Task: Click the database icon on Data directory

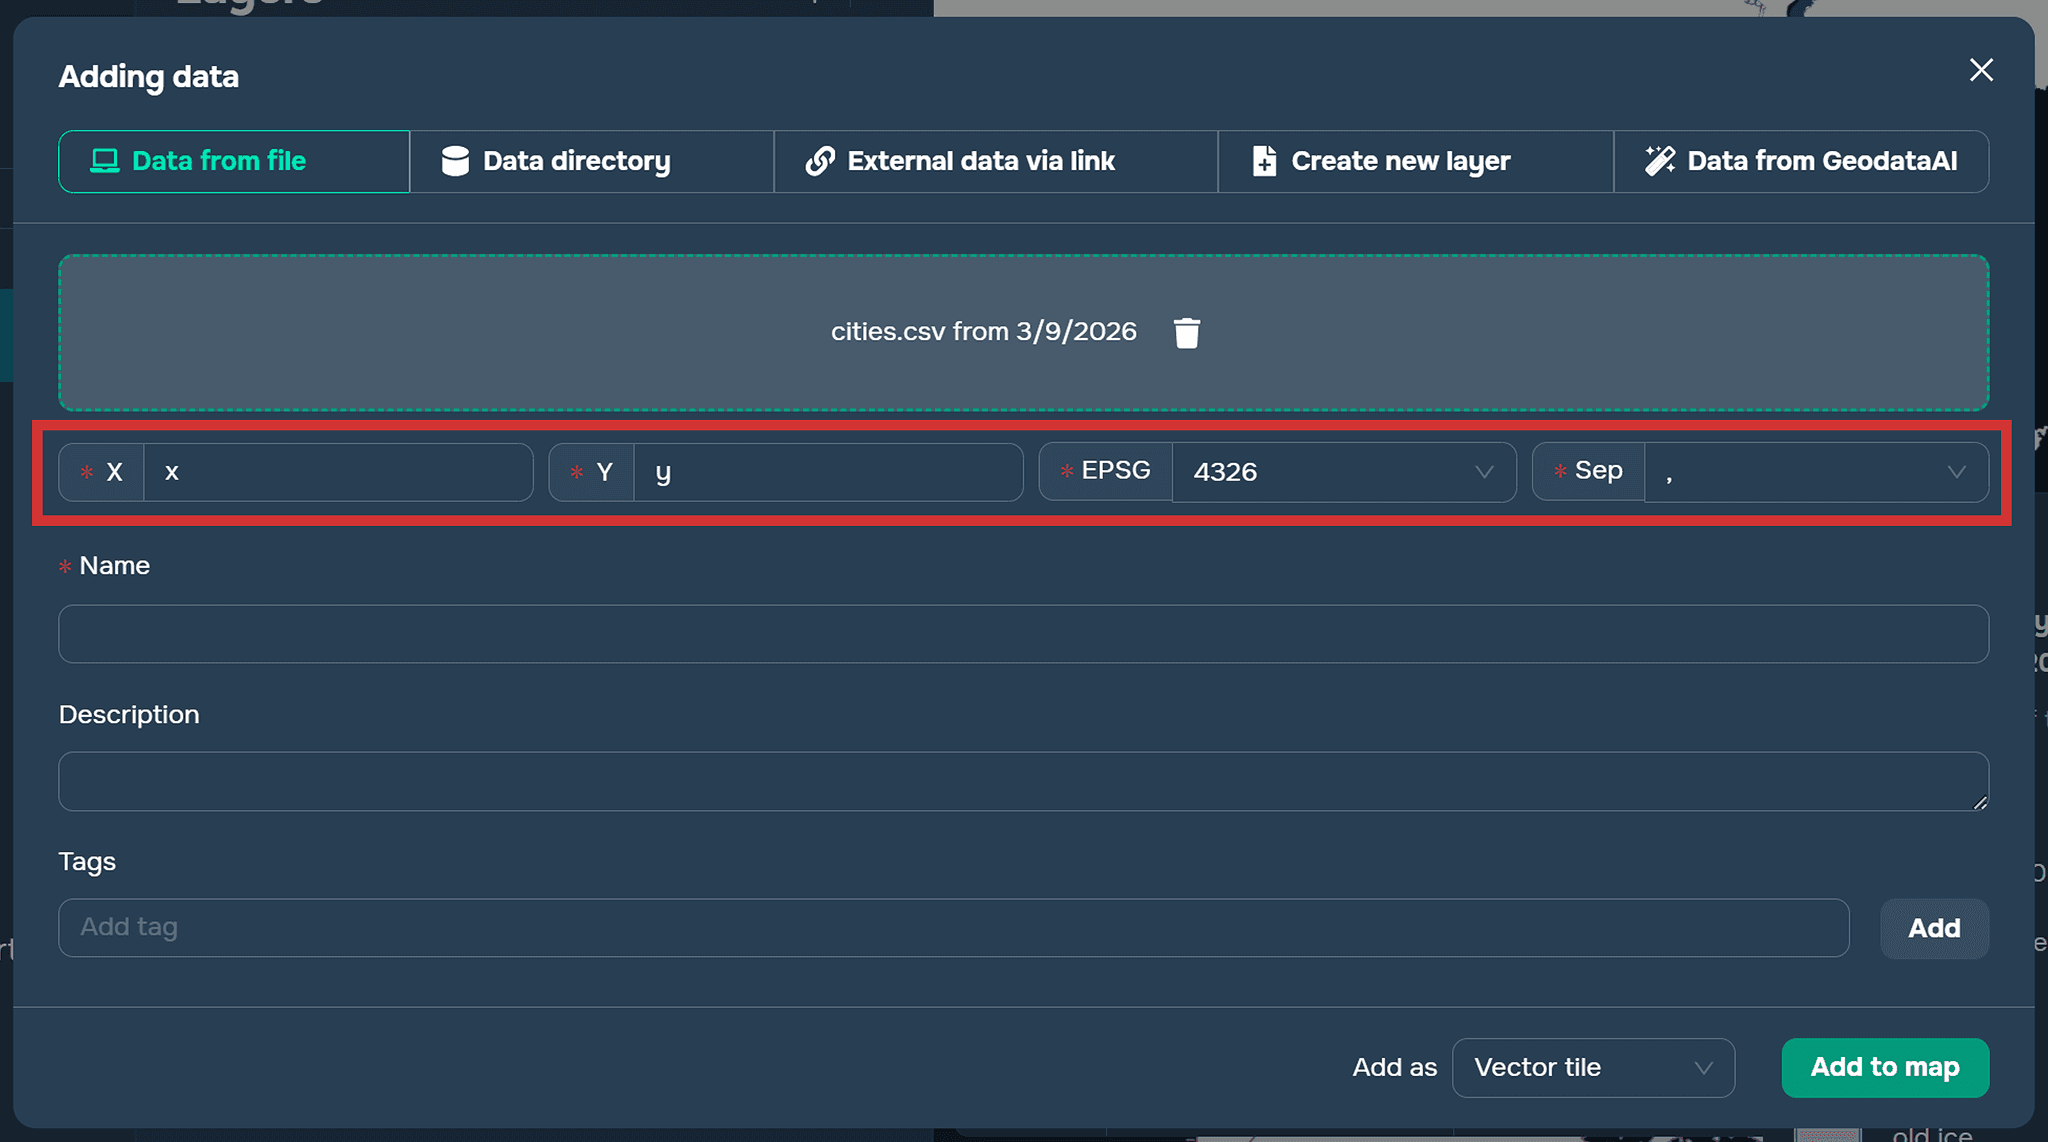Action: 455,161
